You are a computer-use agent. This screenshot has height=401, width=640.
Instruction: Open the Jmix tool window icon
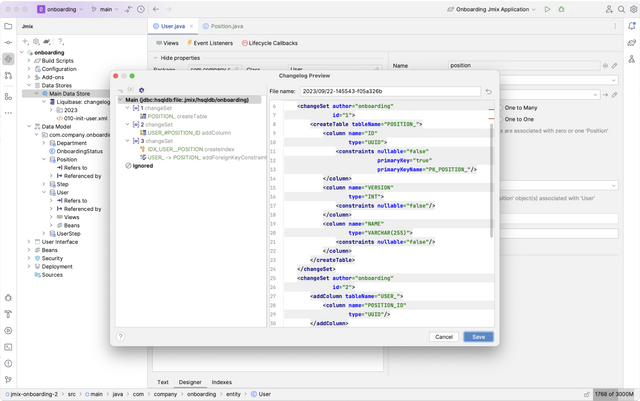(x=8, y=59)
